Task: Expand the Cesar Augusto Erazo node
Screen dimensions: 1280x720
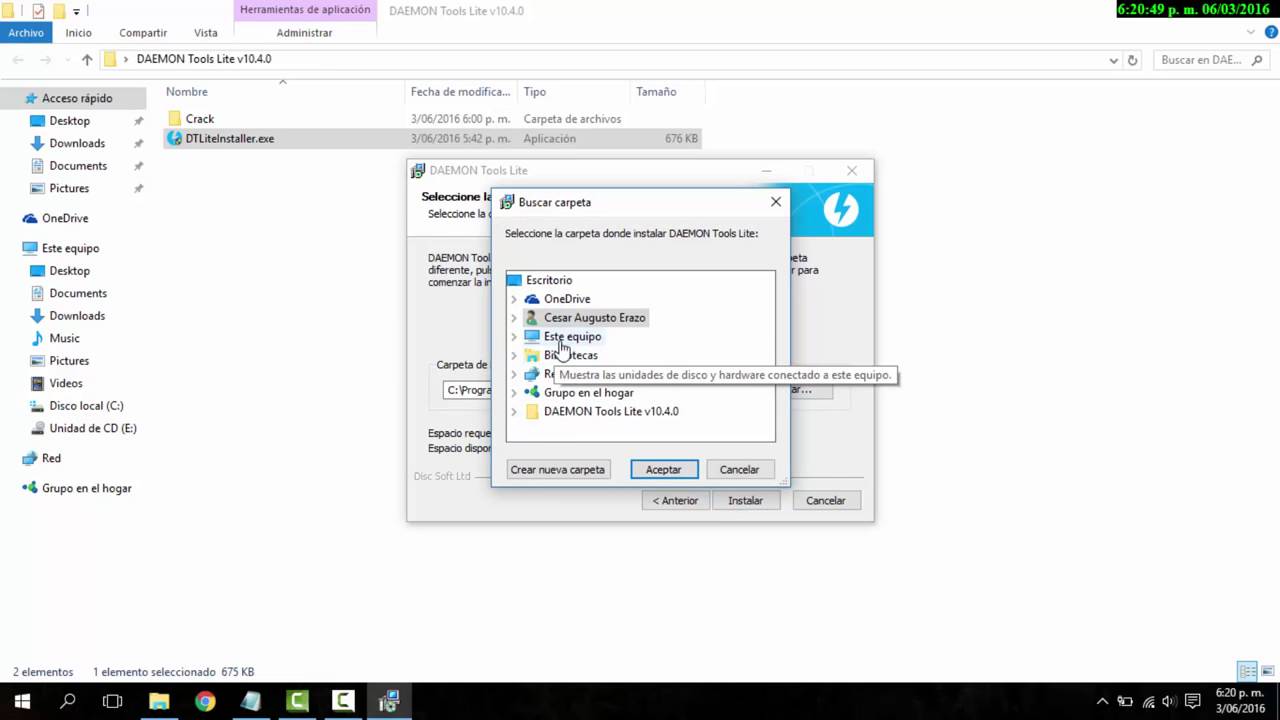Action: (x=514, y=318)
